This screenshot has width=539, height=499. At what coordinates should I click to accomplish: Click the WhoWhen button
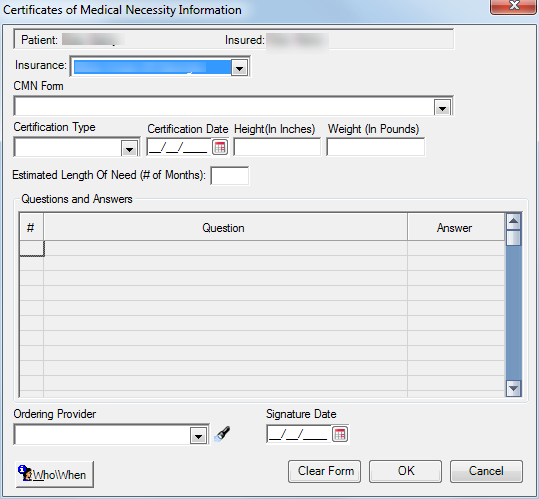55,475
